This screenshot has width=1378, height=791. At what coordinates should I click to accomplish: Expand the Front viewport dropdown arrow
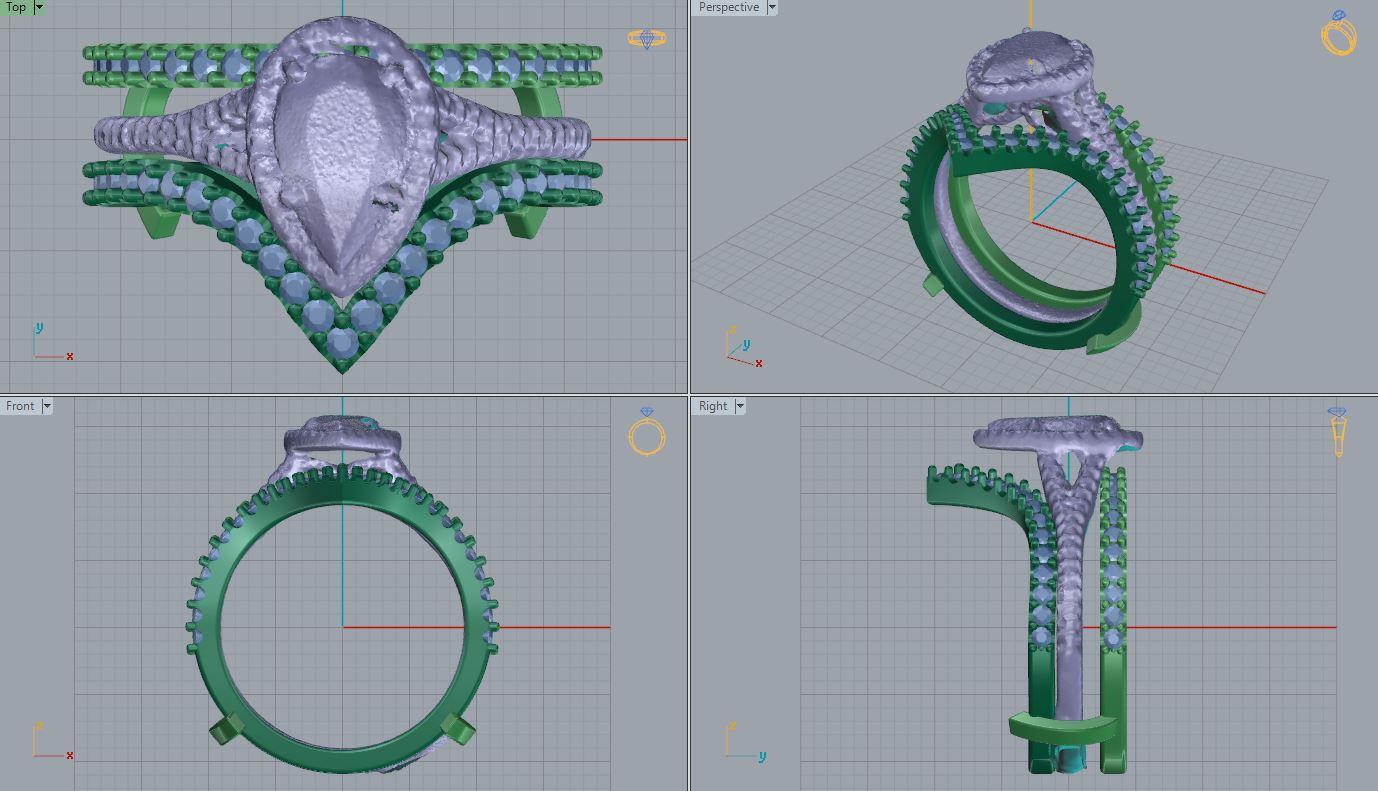pyautogui.click(x=46, y=406)
